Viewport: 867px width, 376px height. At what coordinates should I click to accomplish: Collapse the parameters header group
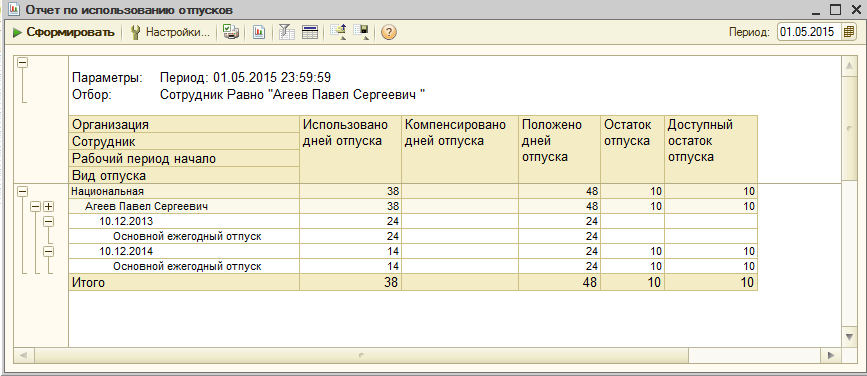point(23,63)
